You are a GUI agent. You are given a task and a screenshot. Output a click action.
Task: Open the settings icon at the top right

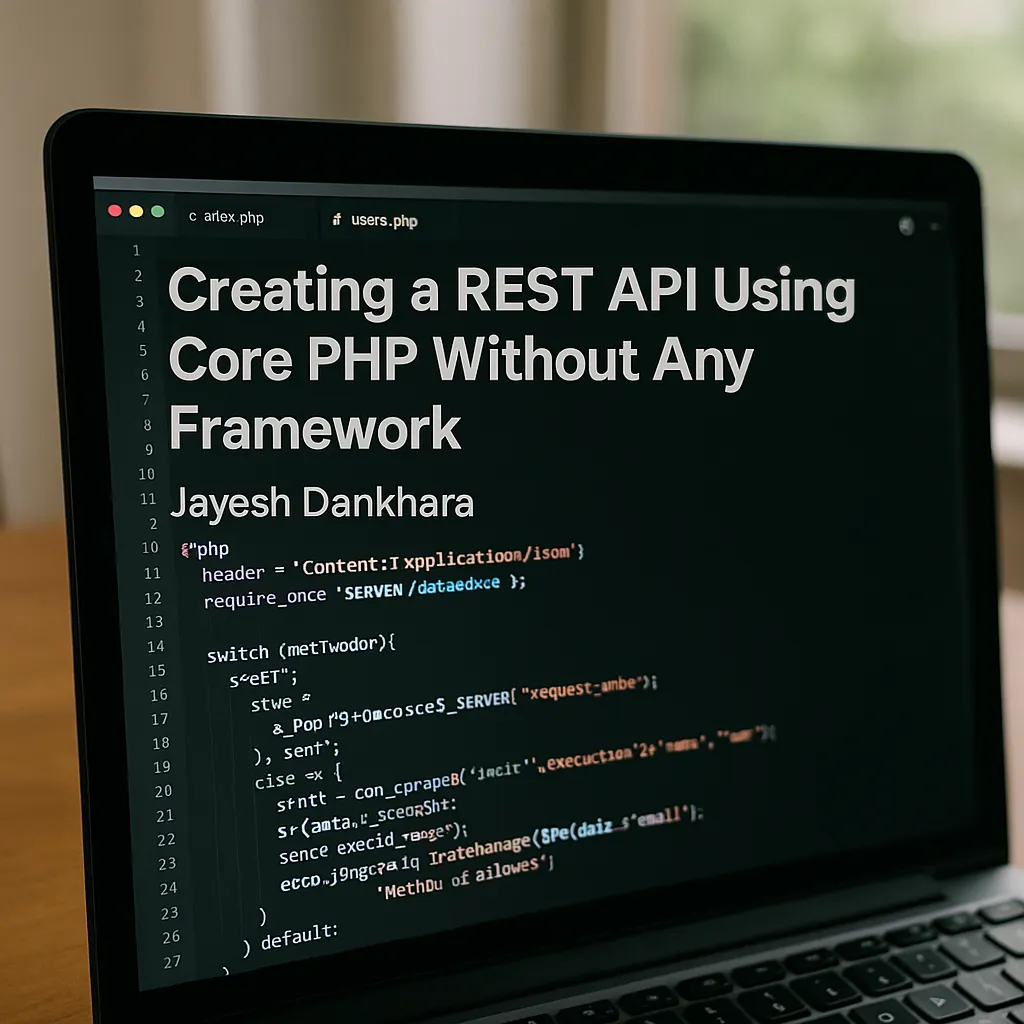point(908,224)
